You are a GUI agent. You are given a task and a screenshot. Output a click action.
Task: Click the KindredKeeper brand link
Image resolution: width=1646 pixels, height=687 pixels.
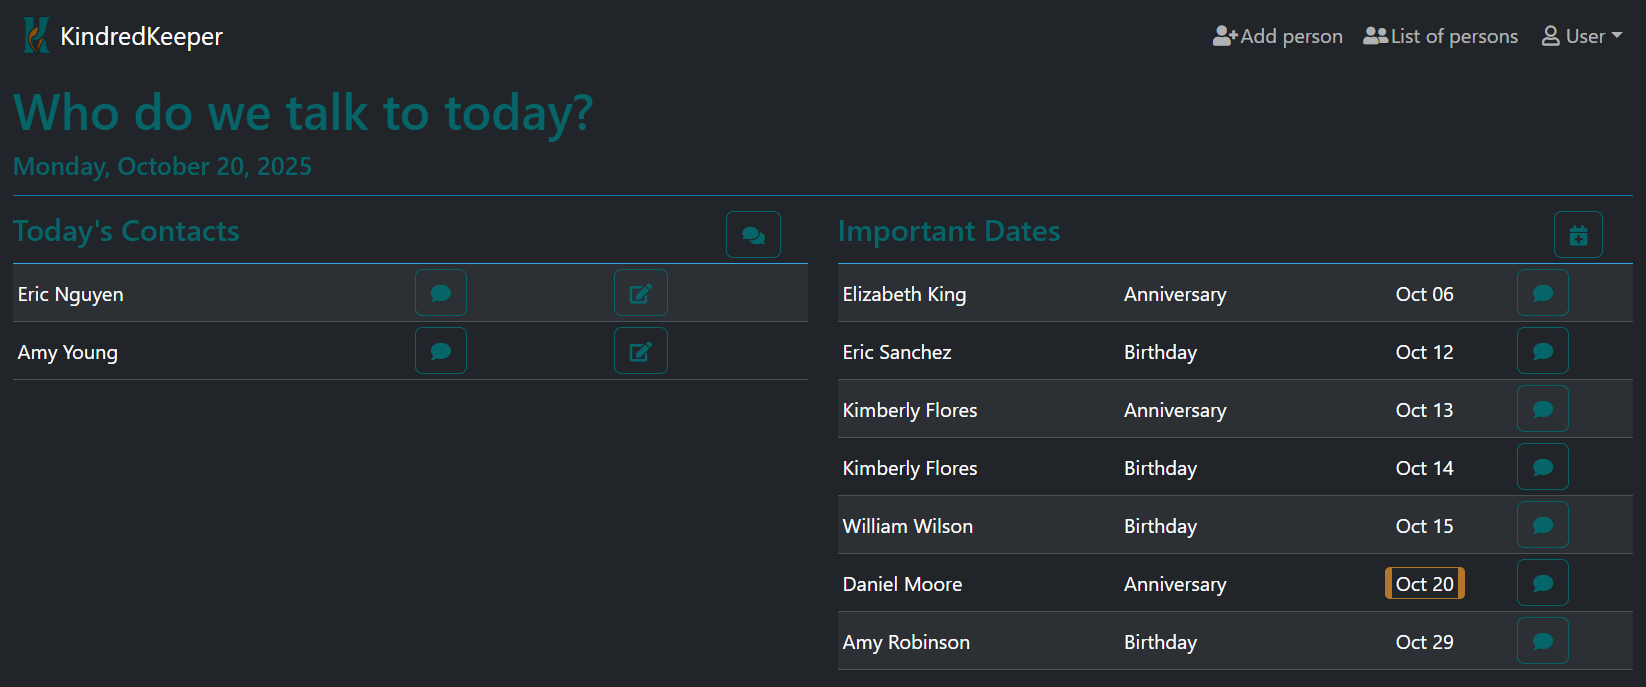141,36
